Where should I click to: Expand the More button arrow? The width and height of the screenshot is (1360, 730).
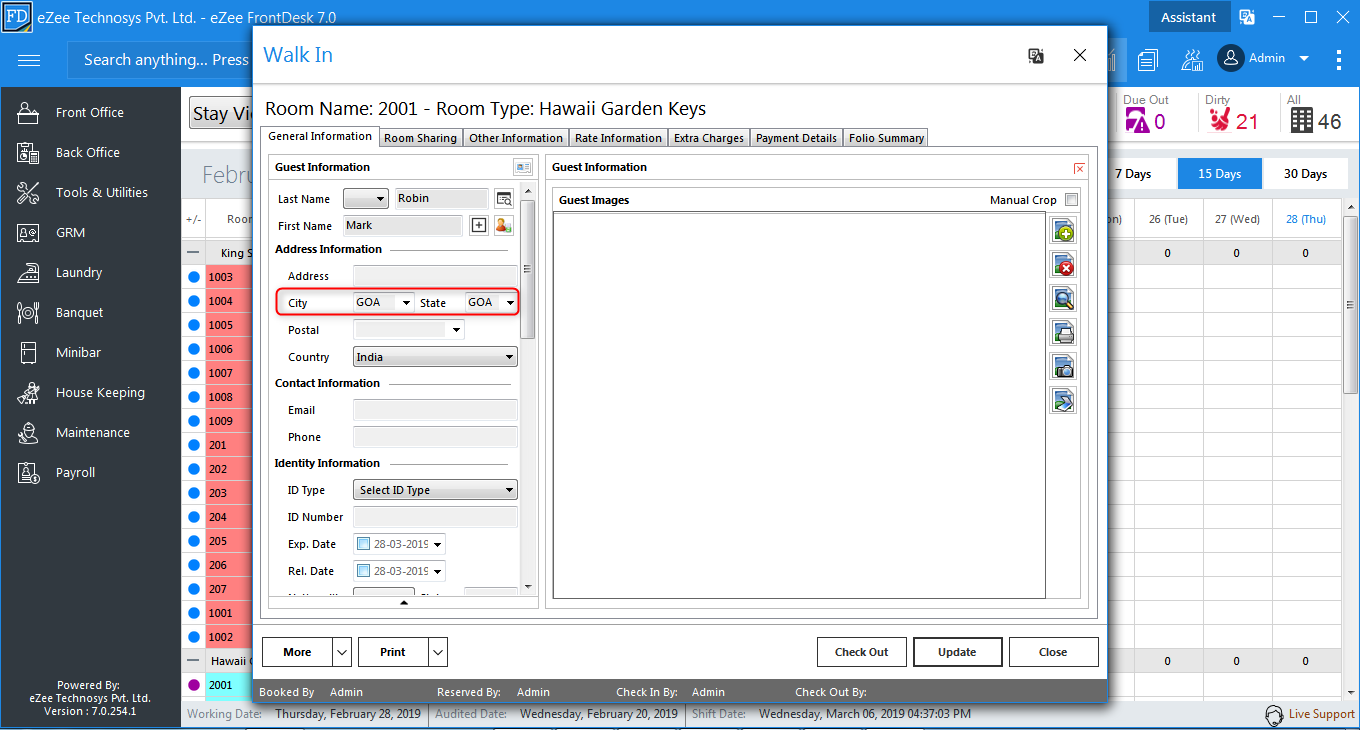342,652
